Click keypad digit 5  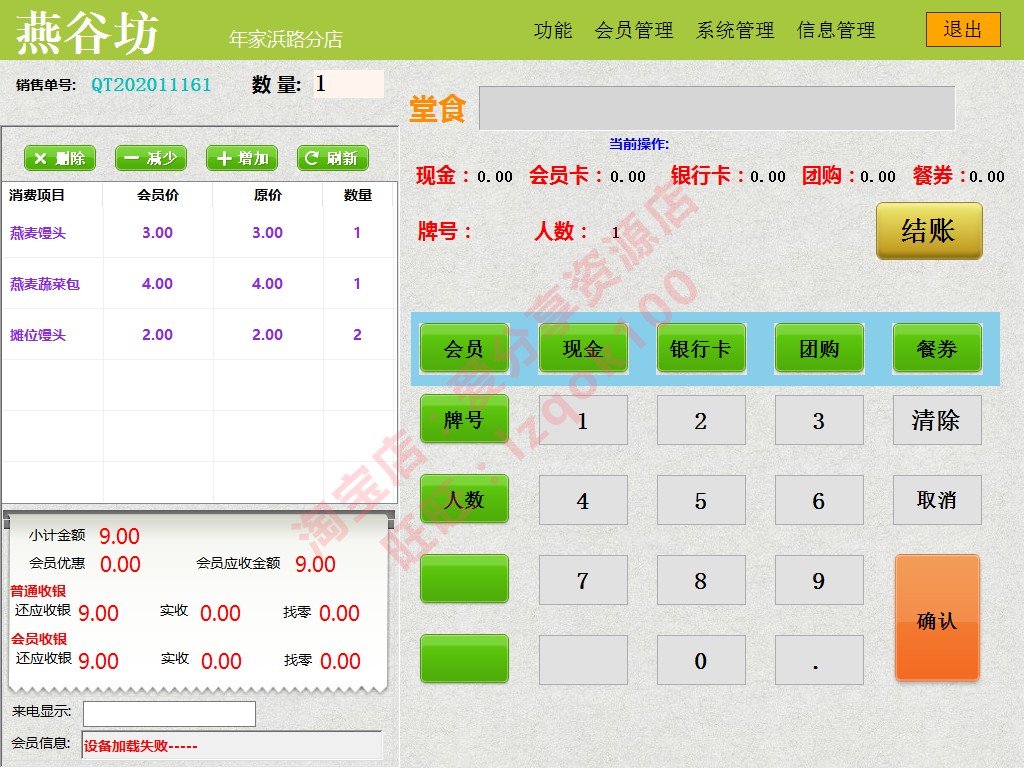coord(701,500)
